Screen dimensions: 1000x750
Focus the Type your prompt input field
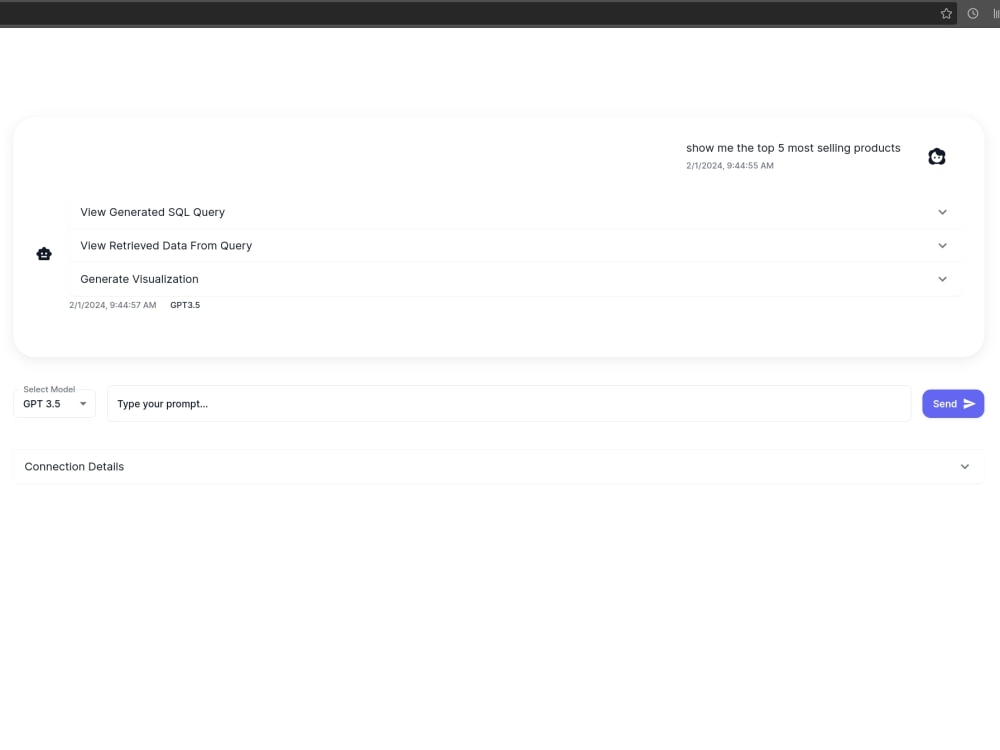(509, 404)
